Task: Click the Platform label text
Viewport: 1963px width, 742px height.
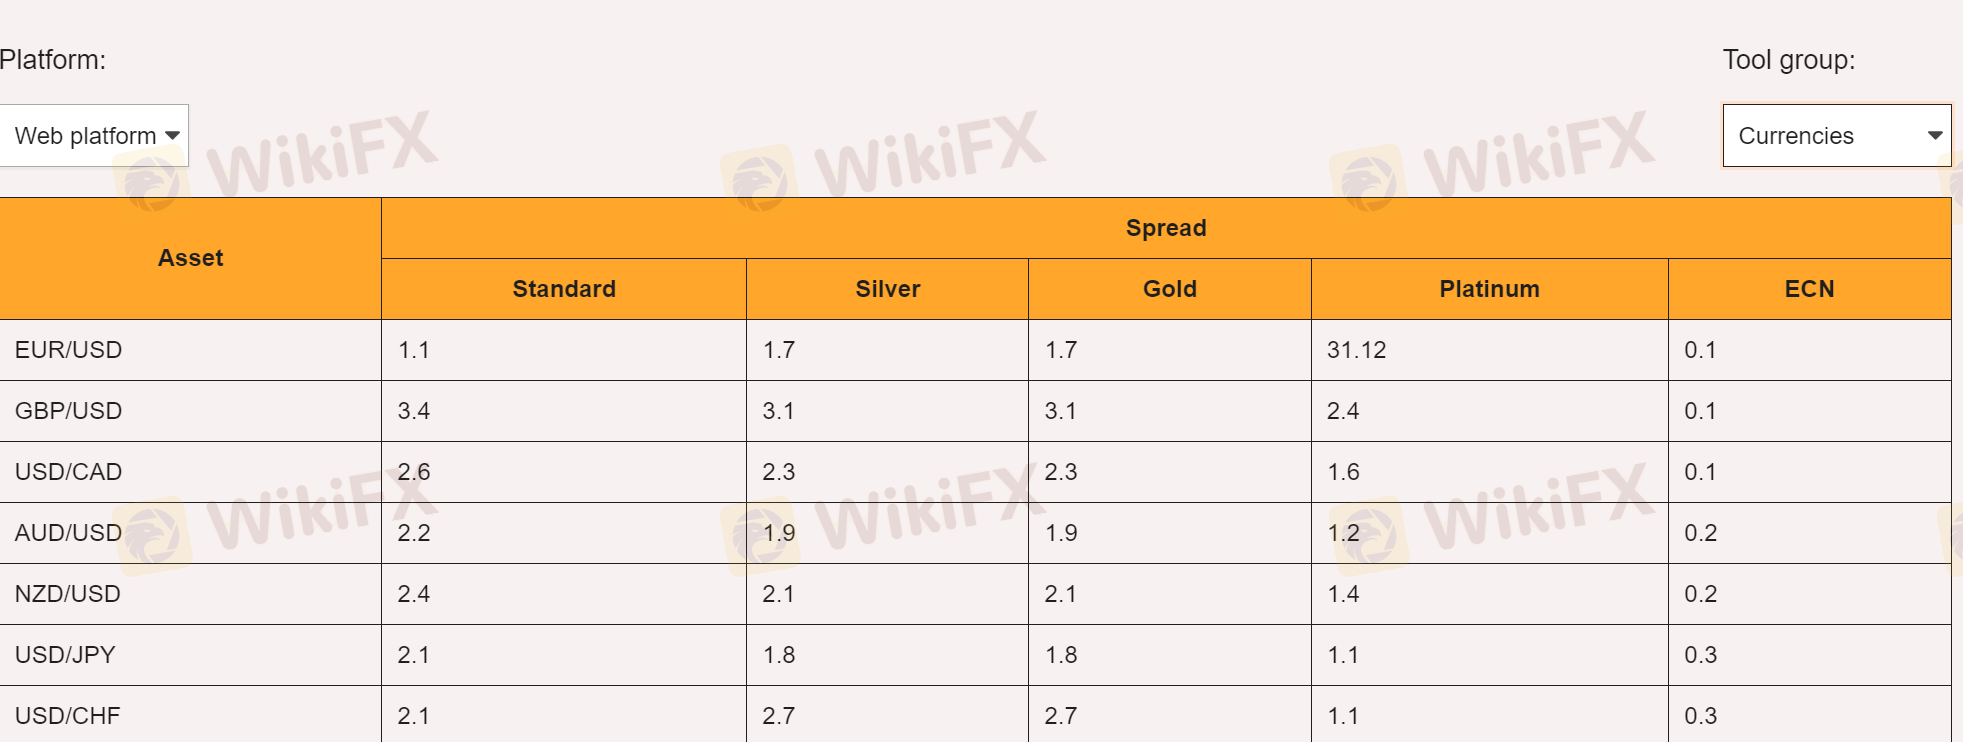Action: coord(53,60)
